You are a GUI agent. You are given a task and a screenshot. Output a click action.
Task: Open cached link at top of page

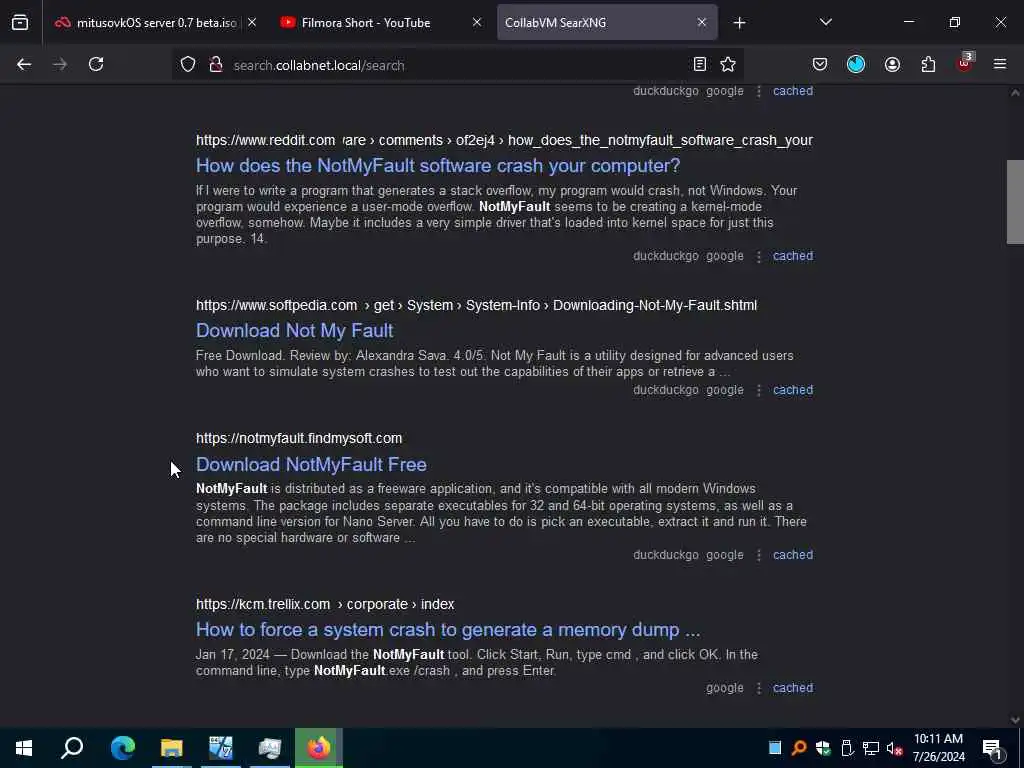click(x=793, y=91)
